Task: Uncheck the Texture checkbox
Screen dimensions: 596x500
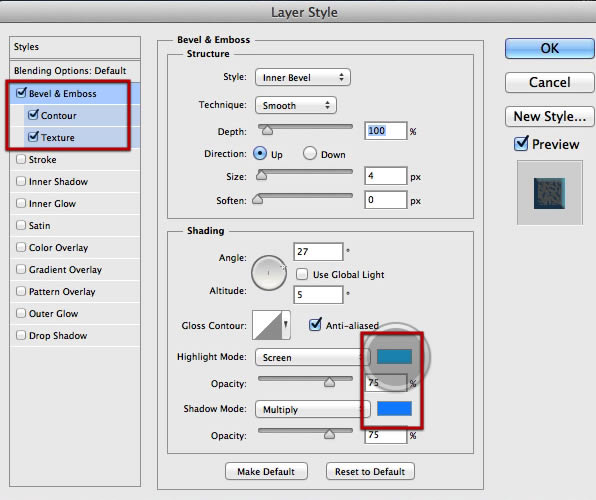Action: [33, 137]
